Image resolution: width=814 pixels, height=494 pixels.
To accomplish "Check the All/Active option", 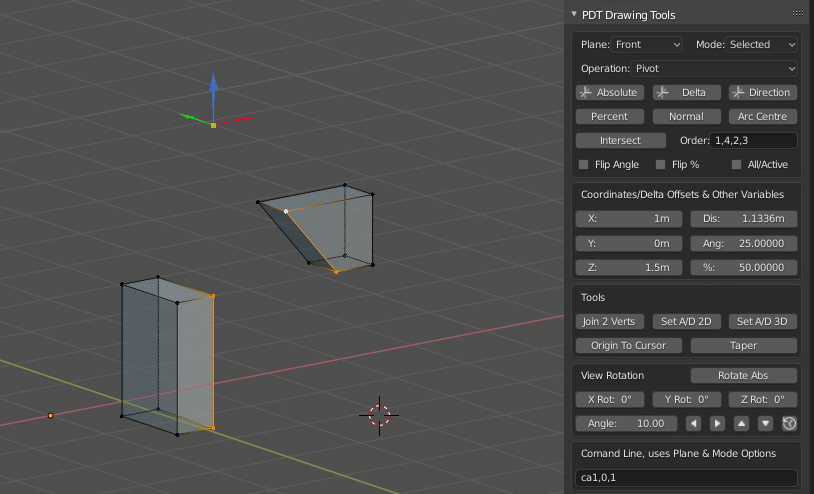I will (737, 164).
